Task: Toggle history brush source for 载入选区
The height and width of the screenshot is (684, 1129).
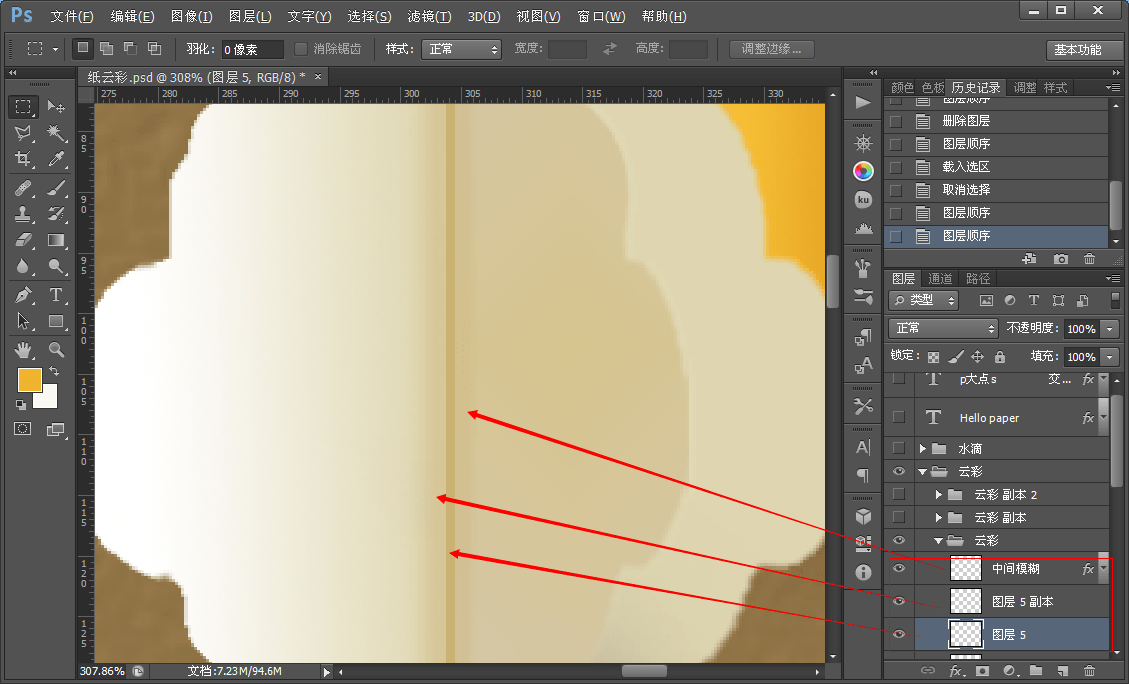Action: 896,167
